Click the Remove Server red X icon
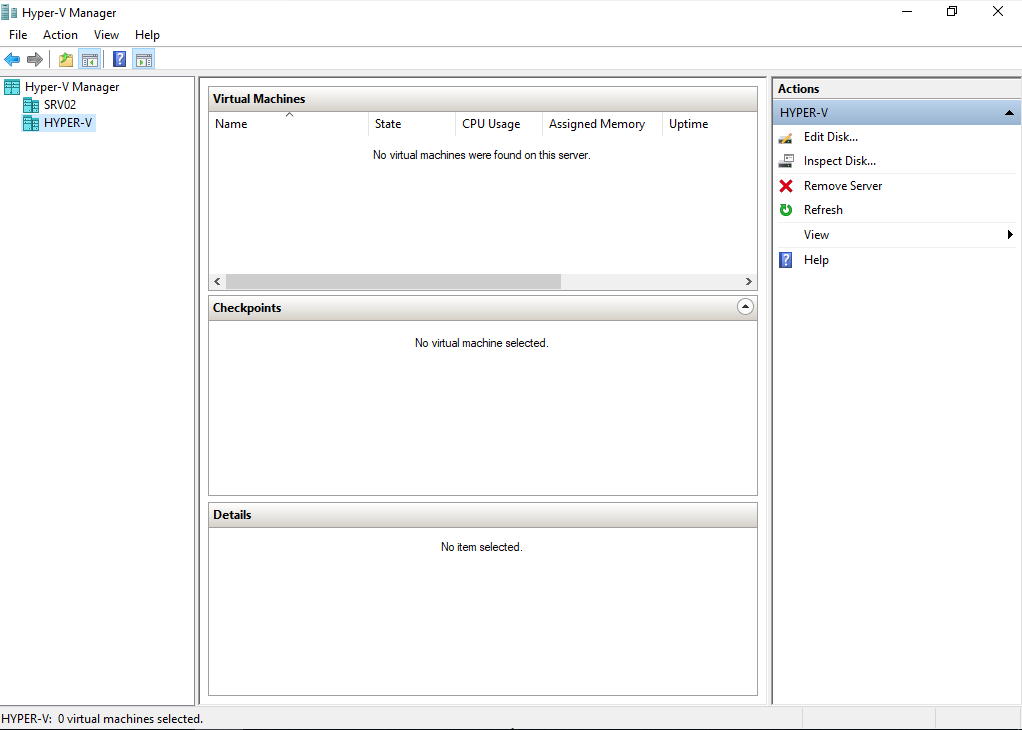Screen dimensions: 1022x730 point(786,185)
